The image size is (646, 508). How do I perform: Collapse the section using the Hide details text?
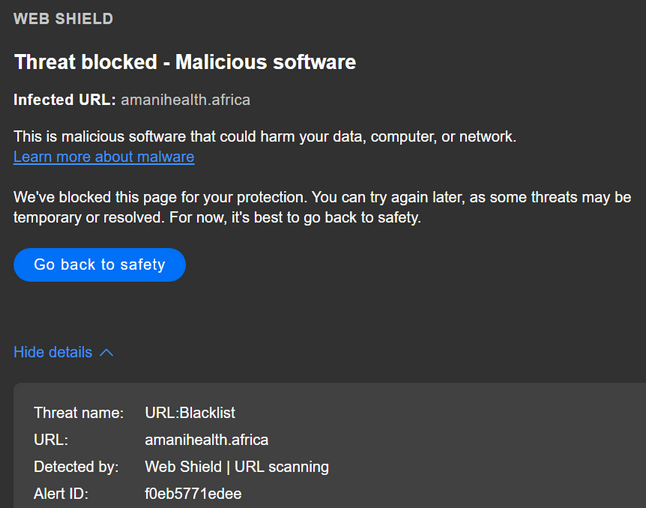[x=53, y=352]
